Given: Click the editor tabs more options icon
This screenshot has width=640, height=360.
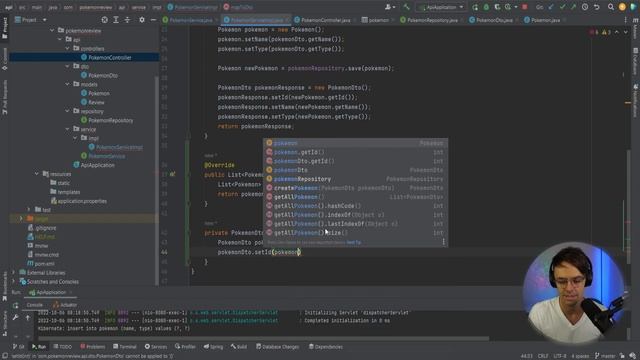Looking at the screenshot, I should click(625, 20).
